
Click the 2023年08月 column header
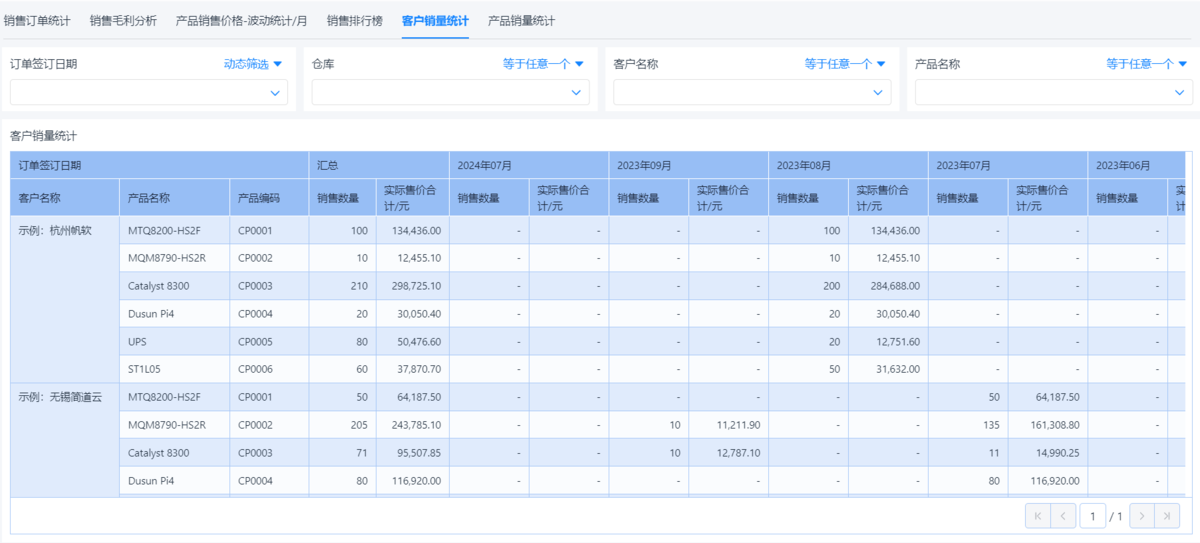click(849, 165)
